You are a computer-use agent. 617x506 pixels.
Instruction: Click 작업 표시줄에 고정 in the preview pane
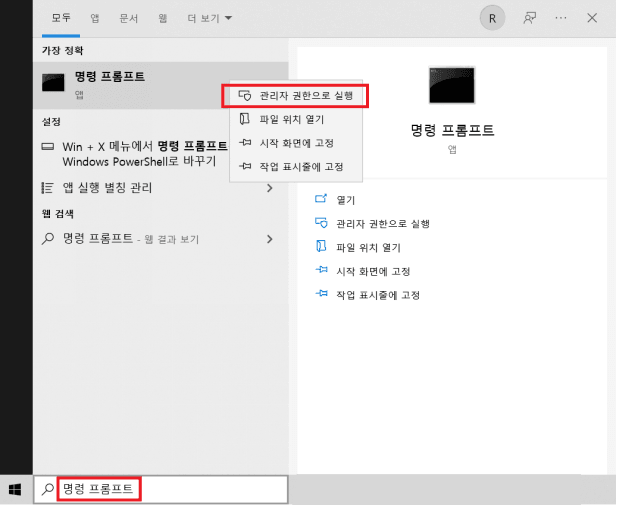coord(378,295)
